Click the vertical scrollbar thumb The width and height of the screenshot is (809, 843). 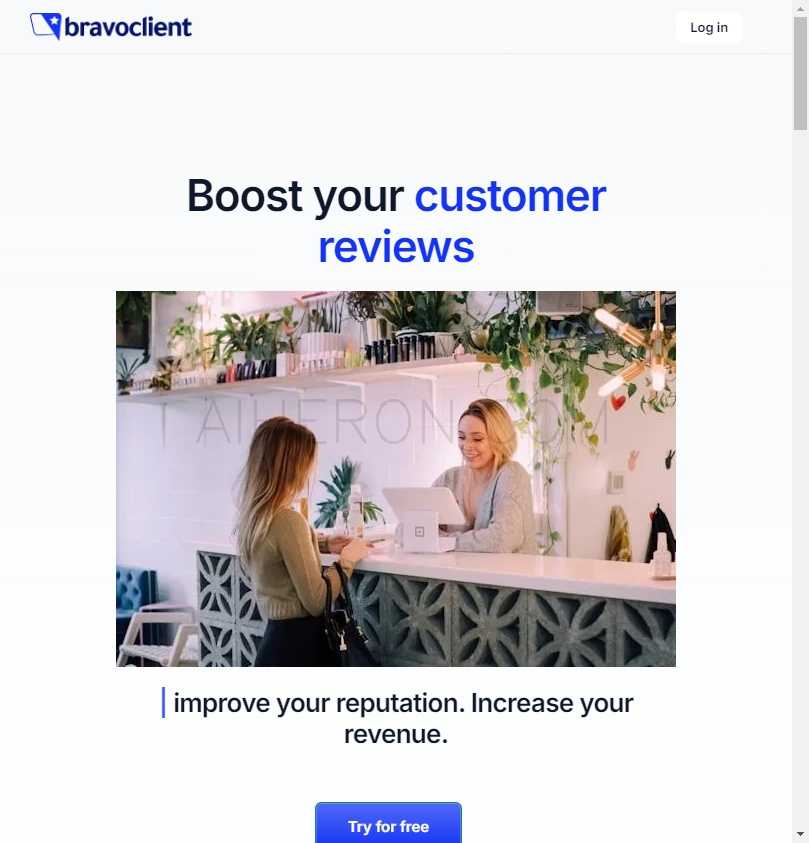pos(800,74)
